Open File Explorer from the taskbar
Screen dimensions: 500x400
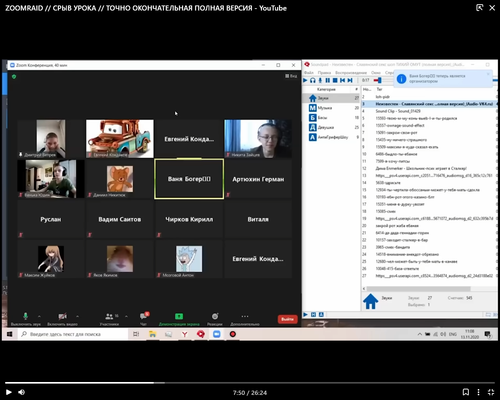coord(152,334)
